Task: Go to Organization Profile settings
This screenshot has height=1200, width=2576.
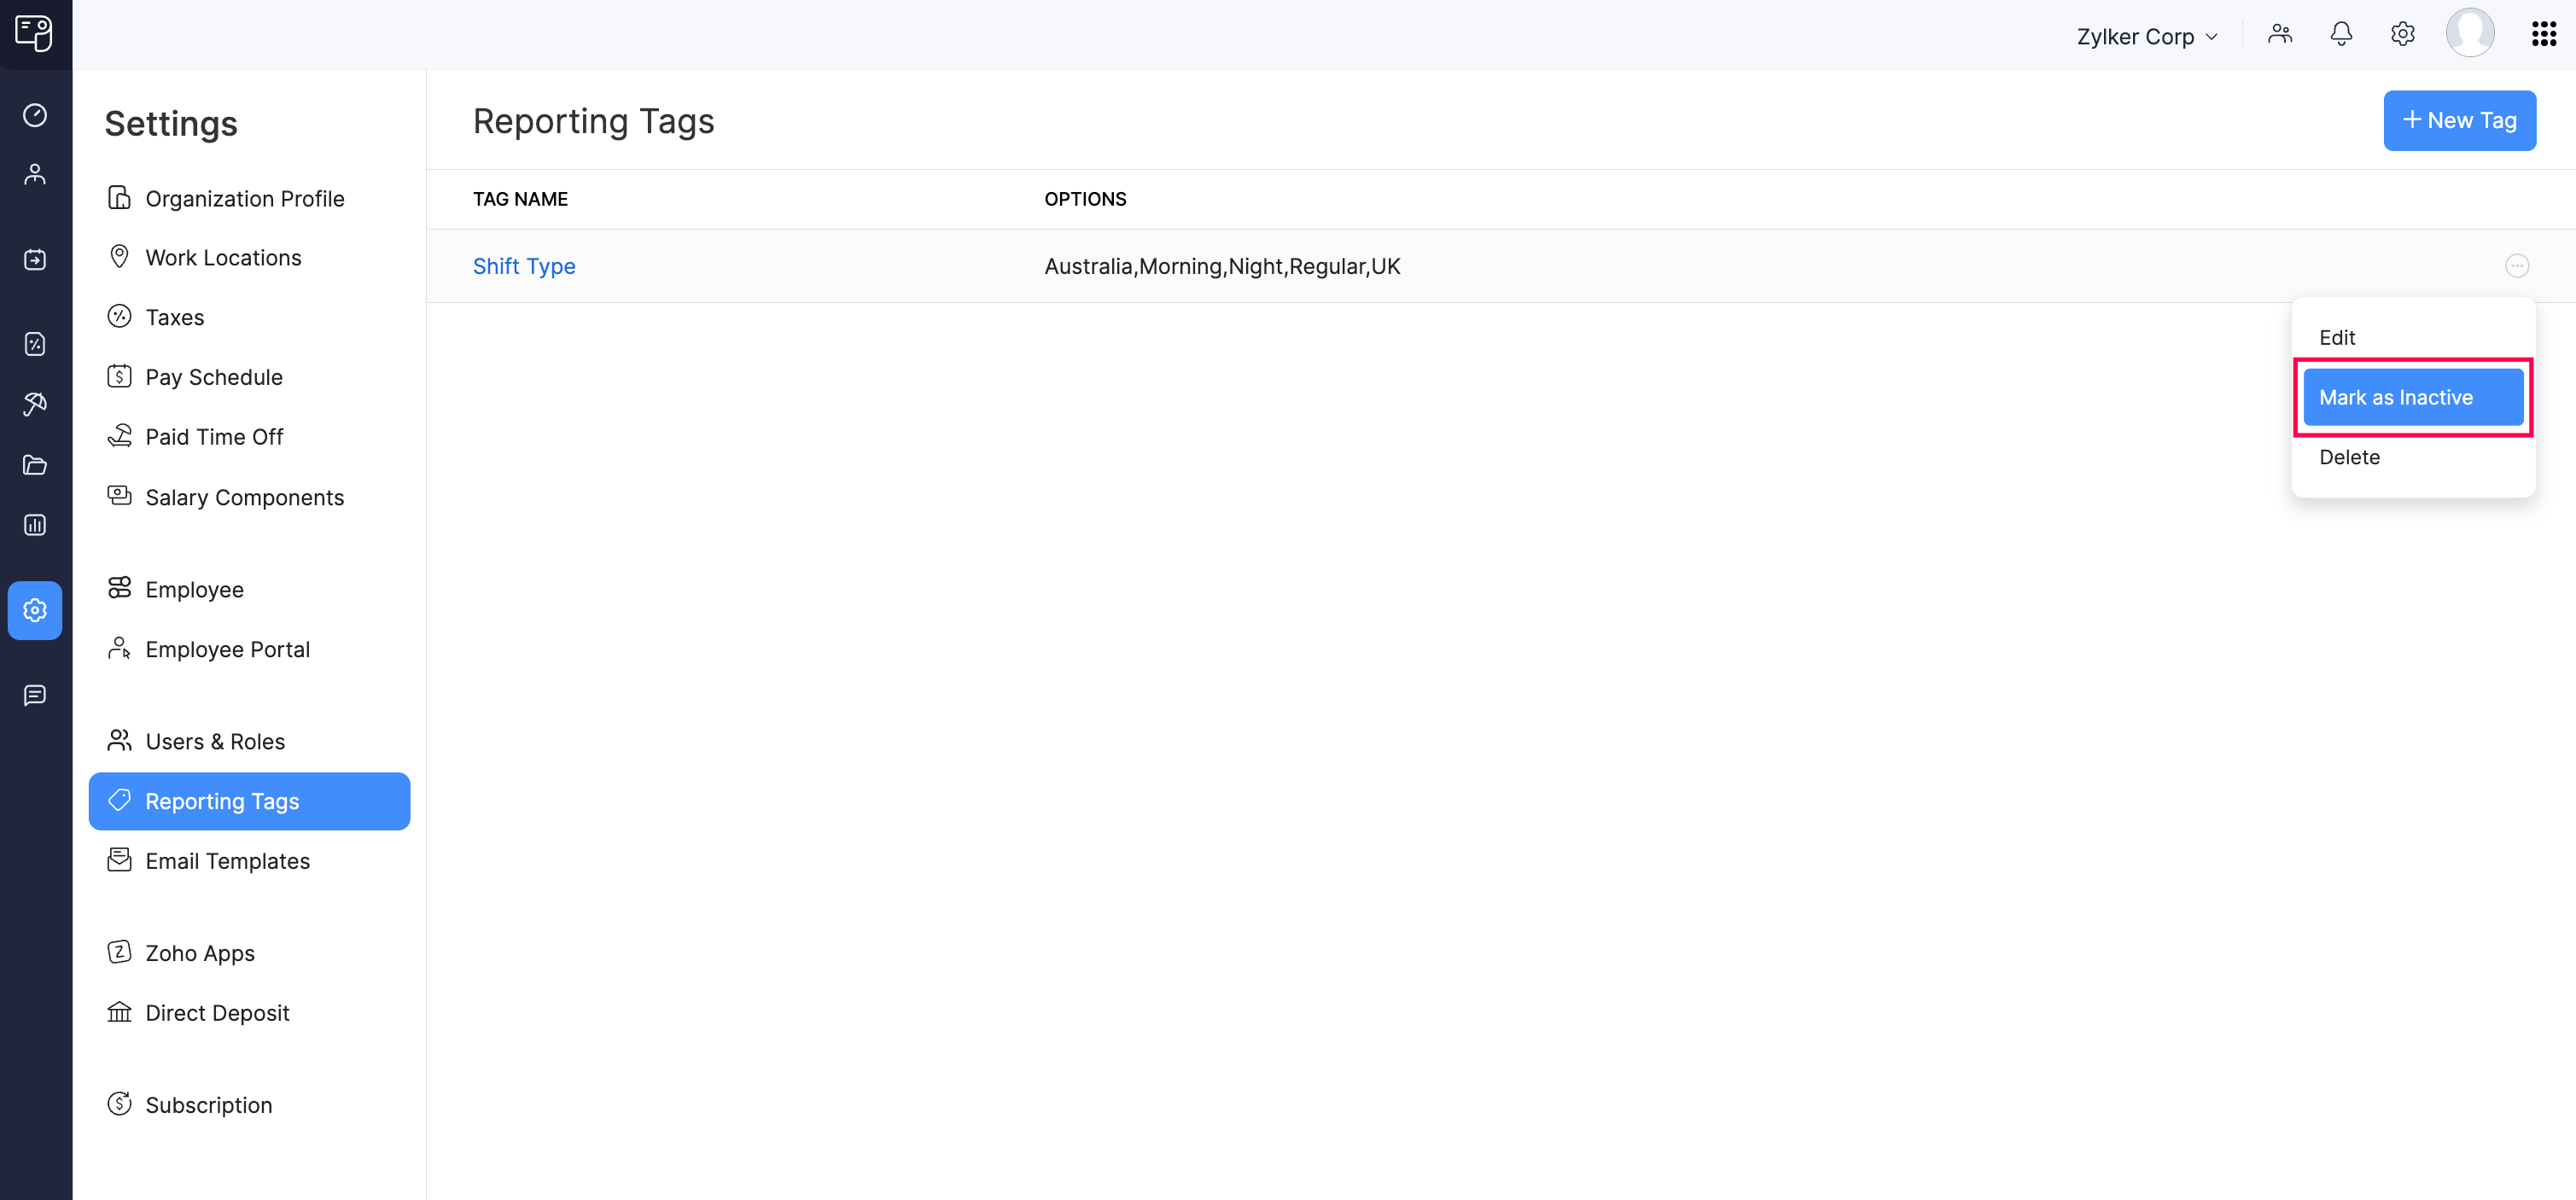Action: point(249,198)
